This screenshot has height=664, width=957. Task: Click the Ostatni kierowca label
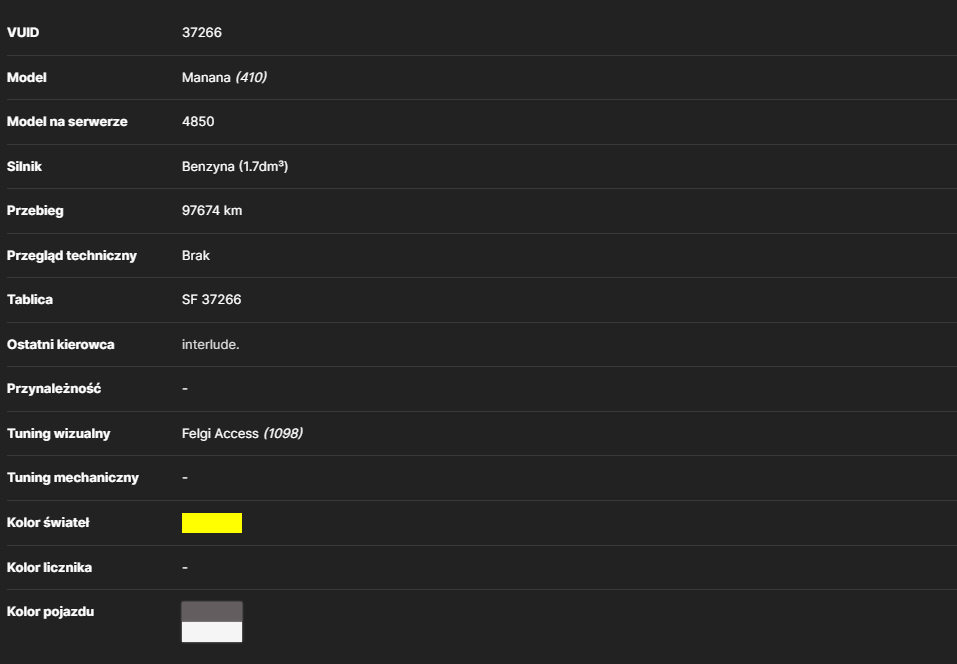60,345
